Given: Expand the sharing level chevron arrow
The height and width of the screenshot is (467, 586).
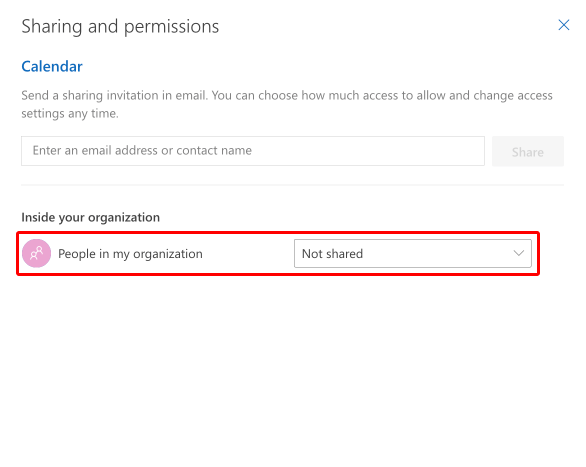Looking at the screenshot, I should click(x=518, y=253).
